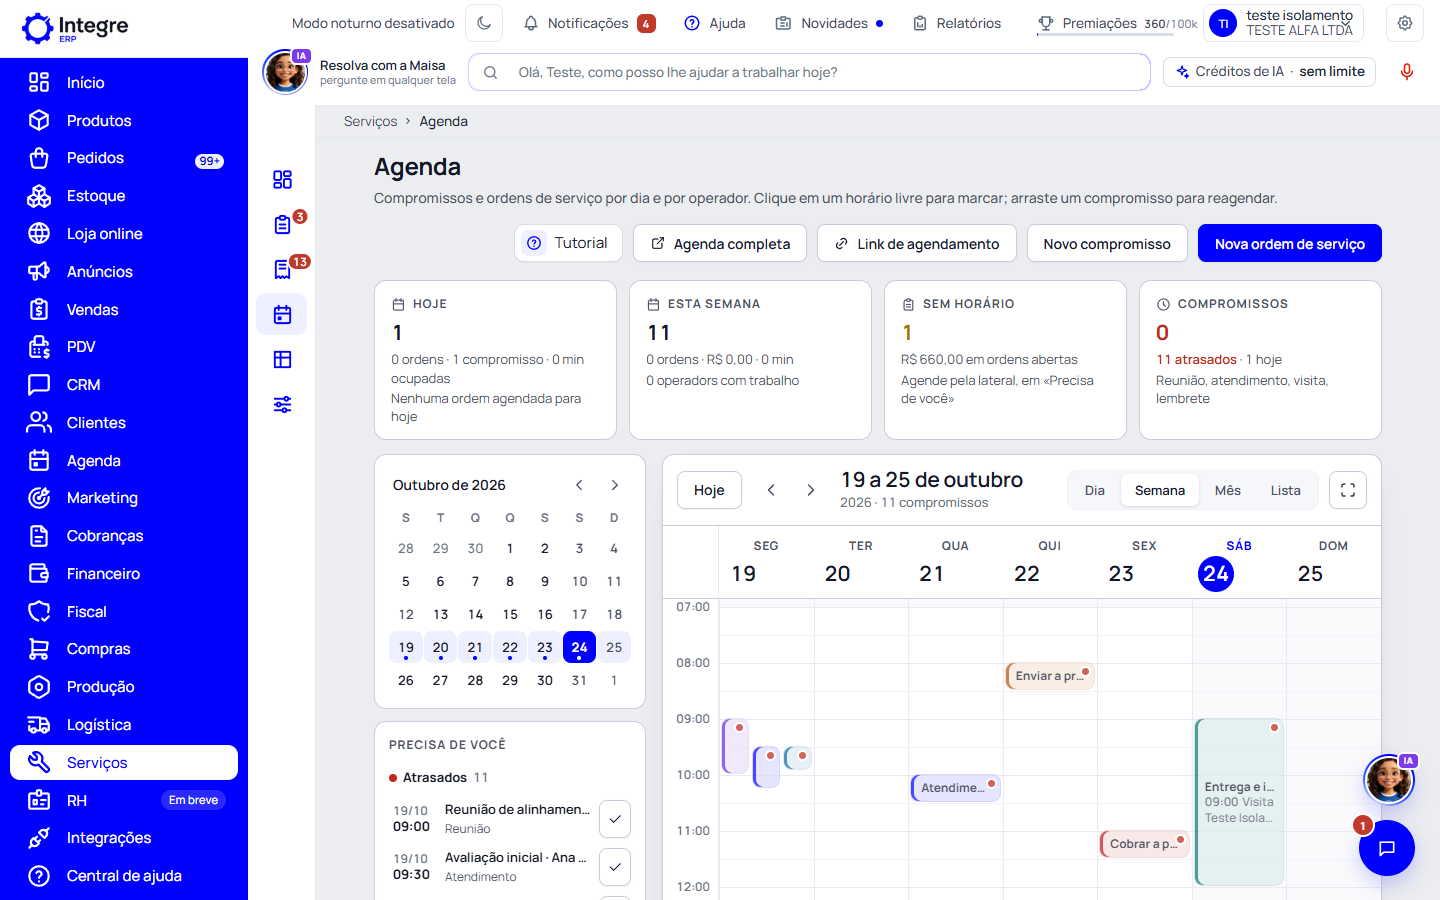Open Central de ajuda
Viewport: 1440px width, 900px height.
click(124, 876)
